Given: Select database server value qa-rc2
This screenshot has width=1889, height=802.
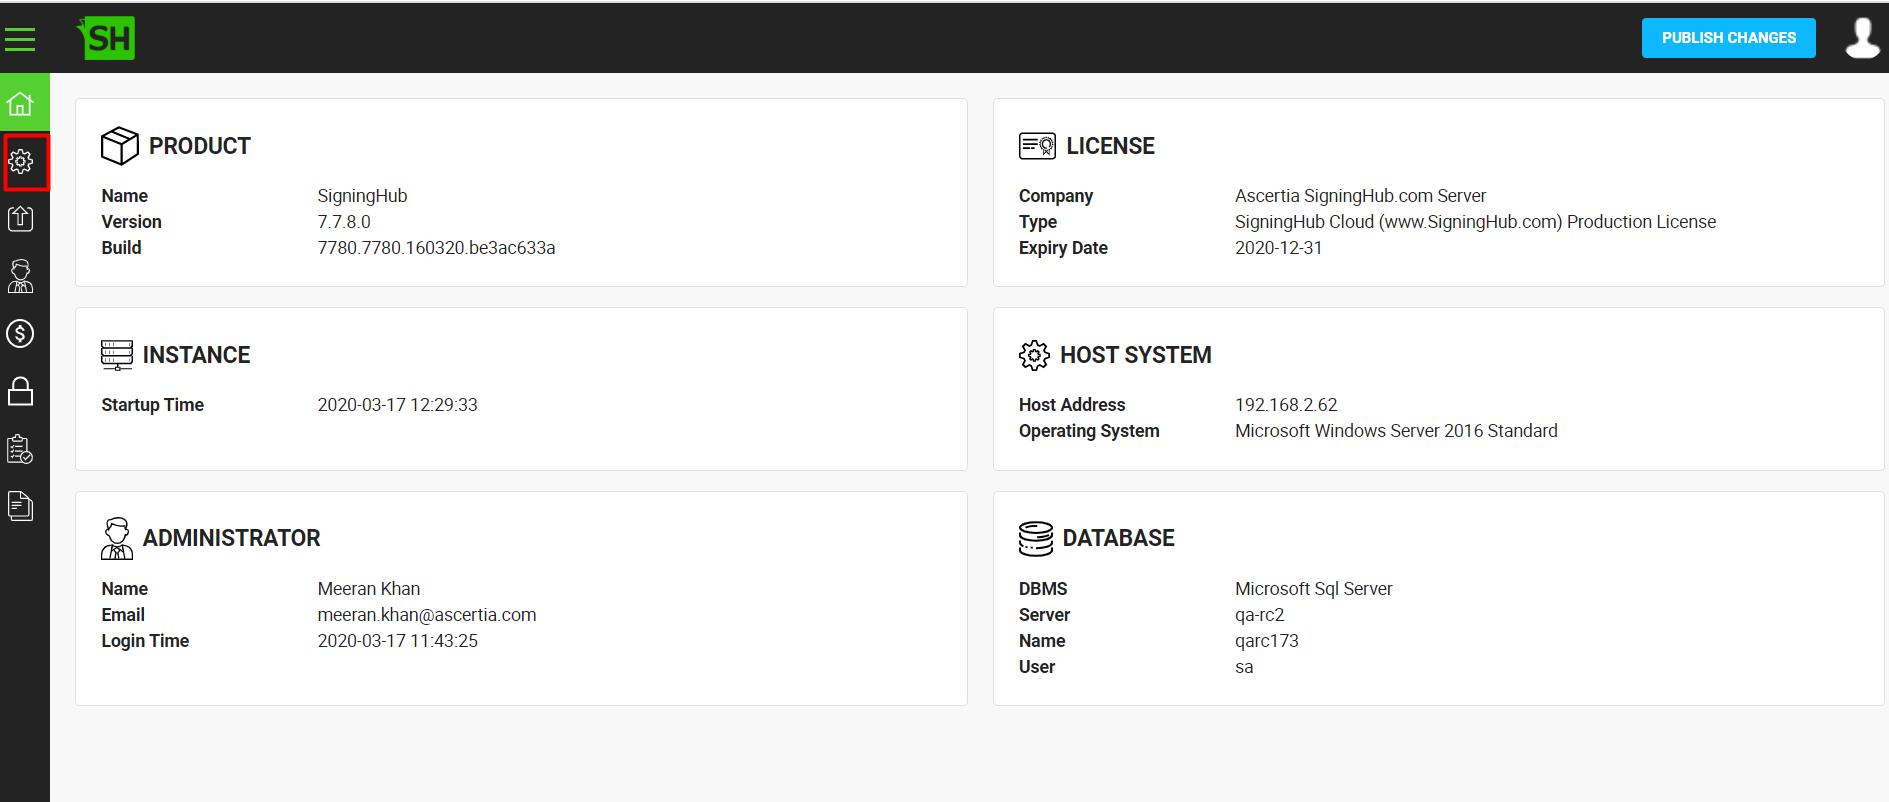Looking at the screenshot, I should tap(1259, 615).
